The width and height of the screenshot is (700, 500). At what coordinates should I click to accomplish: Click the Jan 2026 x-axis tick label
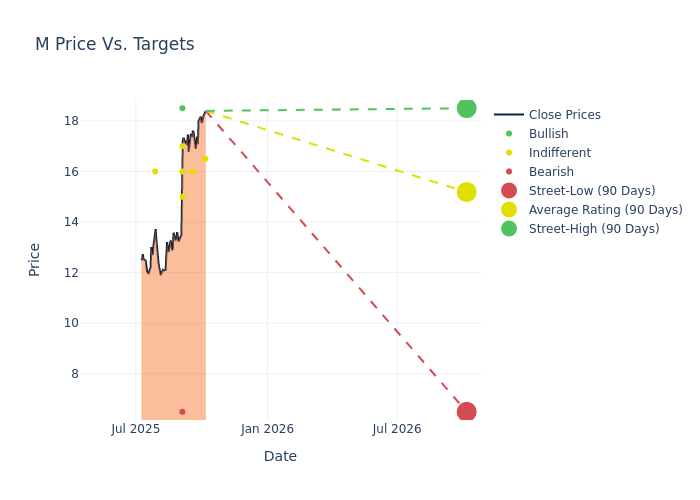[267, 429]
